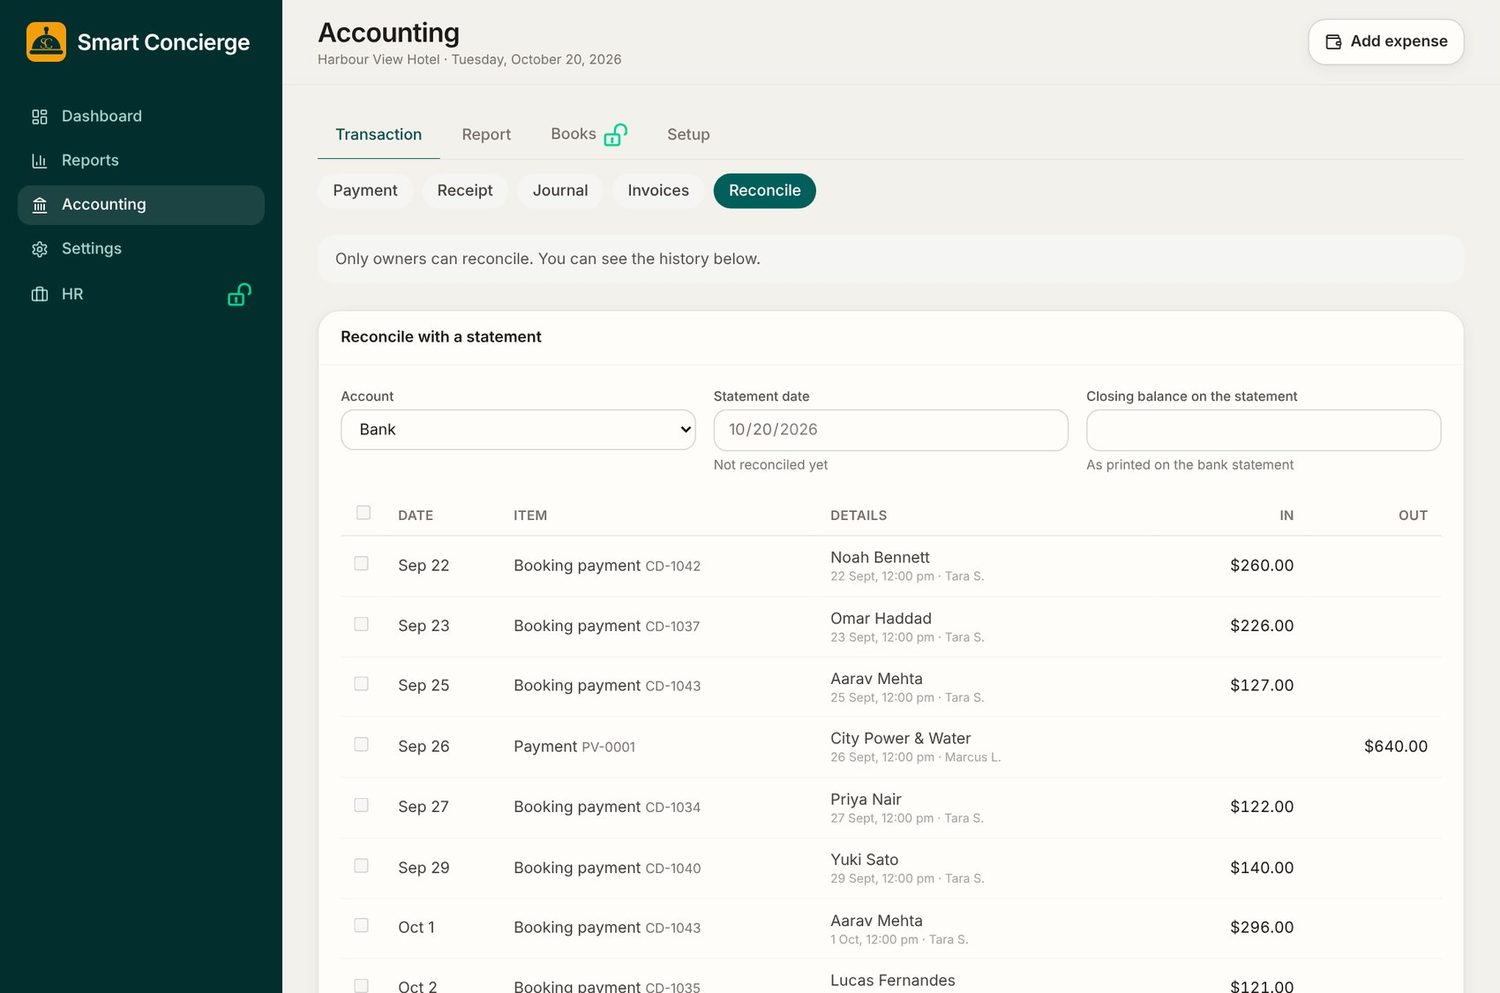Tick the Sep 26 City Power & Water row
Image resolution: width=1500 pixels, height=993 pixels.
pos(361,745)
